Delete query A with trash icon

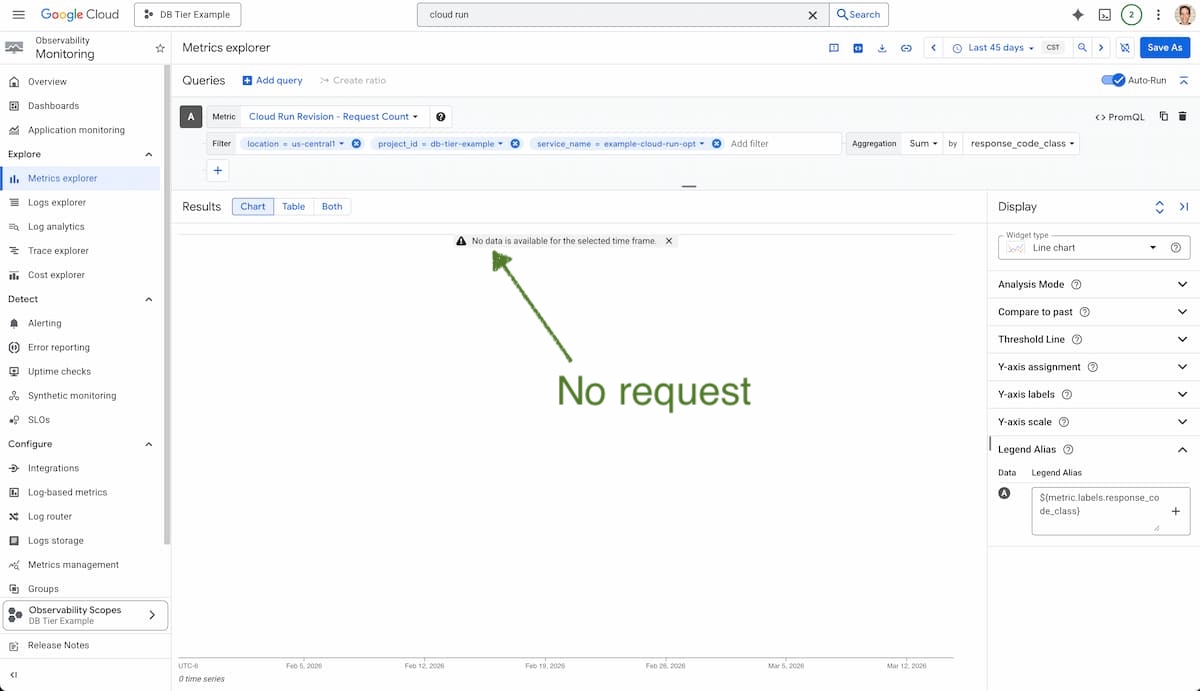(x=1182, y=117)
